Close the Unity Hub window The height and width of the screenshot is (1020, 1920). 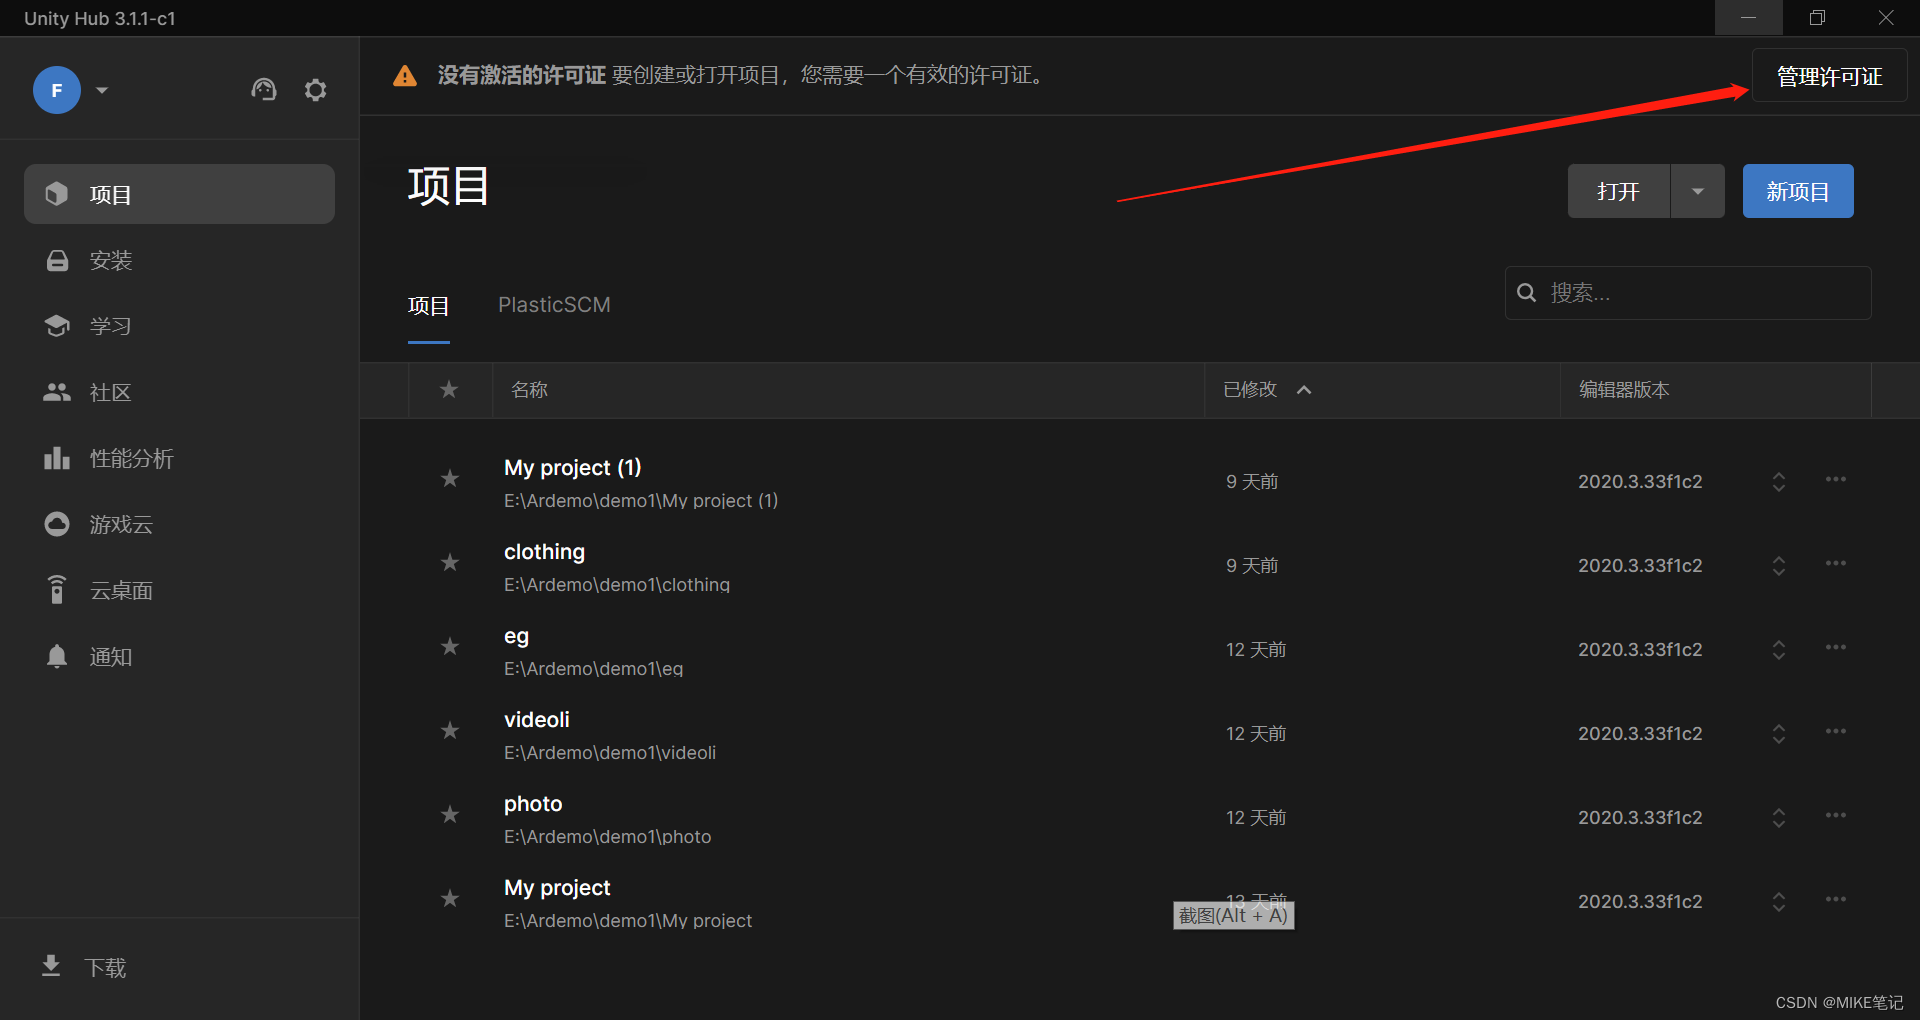coord(1886,18)
